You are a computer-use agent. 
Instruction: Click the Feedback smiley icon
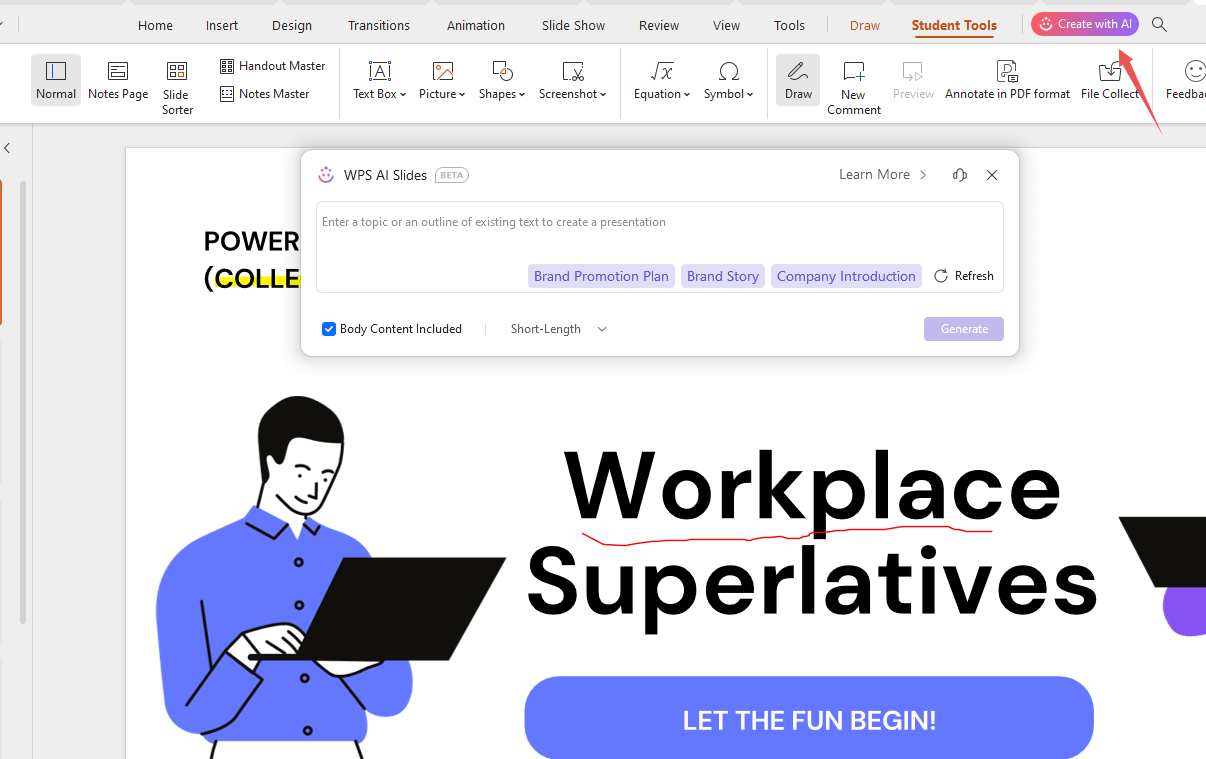(x=1194, y=71)
